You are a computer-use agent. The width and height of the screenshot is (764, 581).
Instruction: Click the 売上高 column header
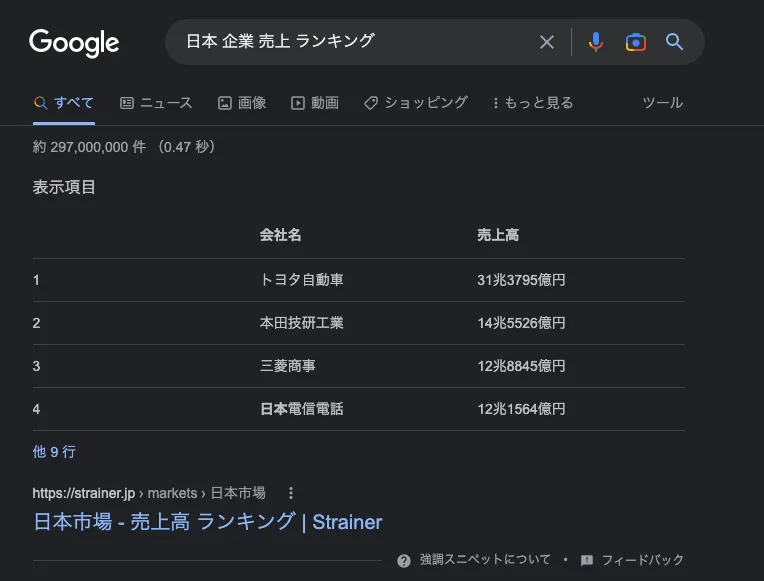point(498,235)
